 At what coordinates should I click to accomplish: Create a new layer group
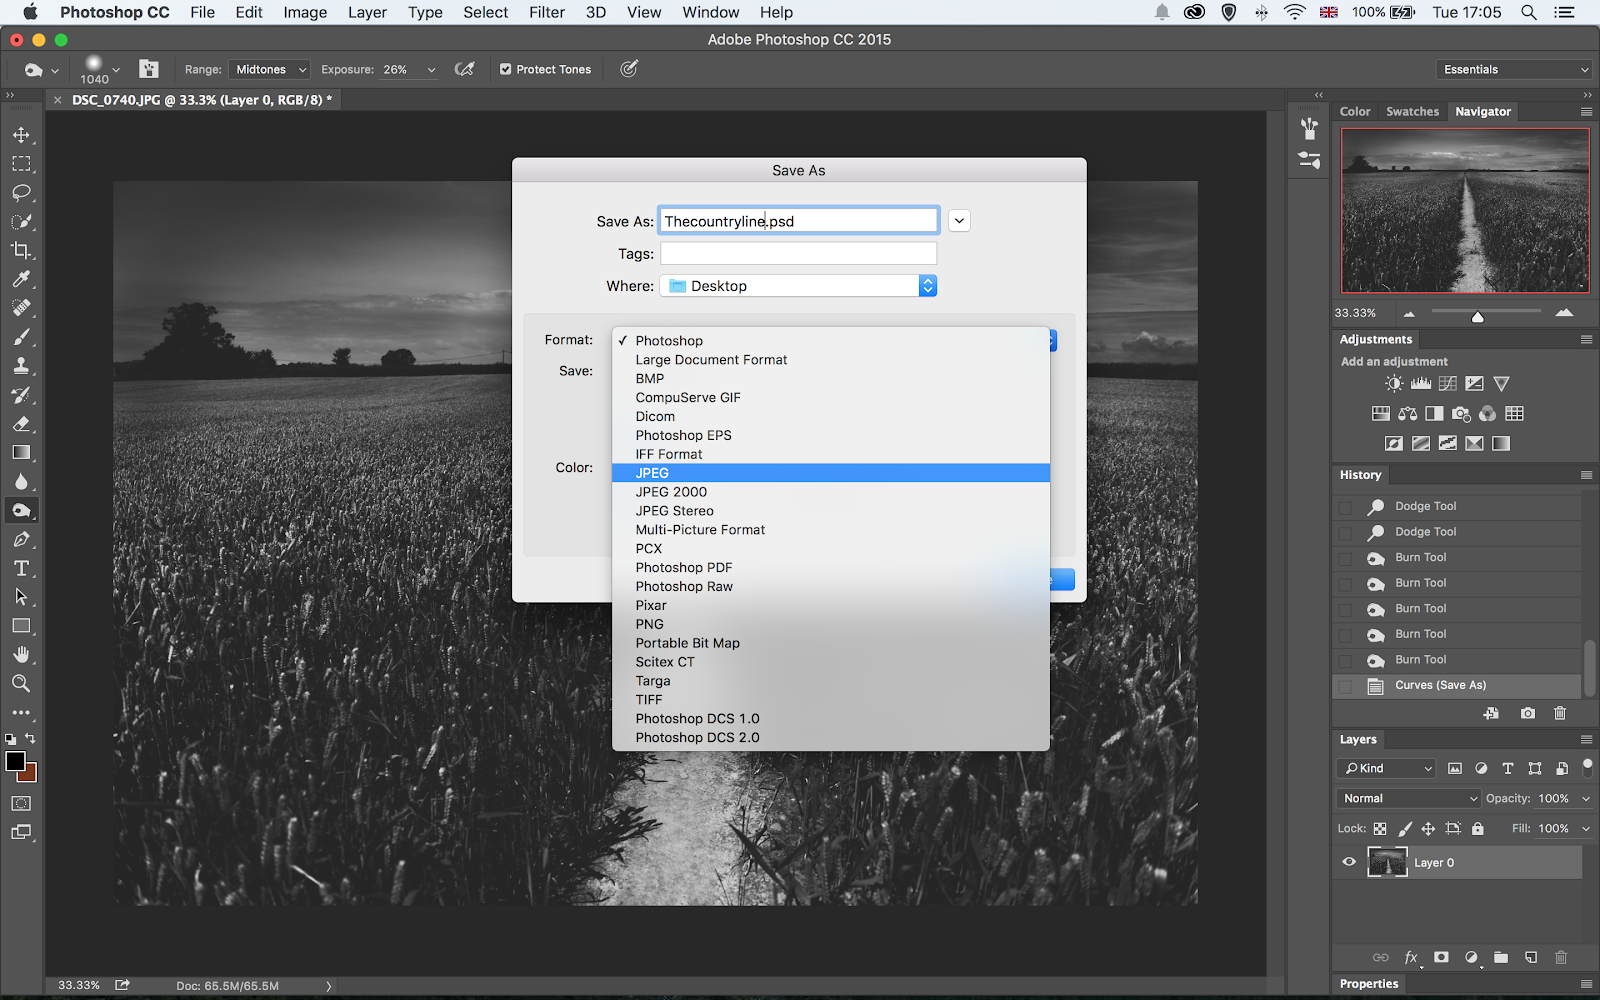[1501, 958]
